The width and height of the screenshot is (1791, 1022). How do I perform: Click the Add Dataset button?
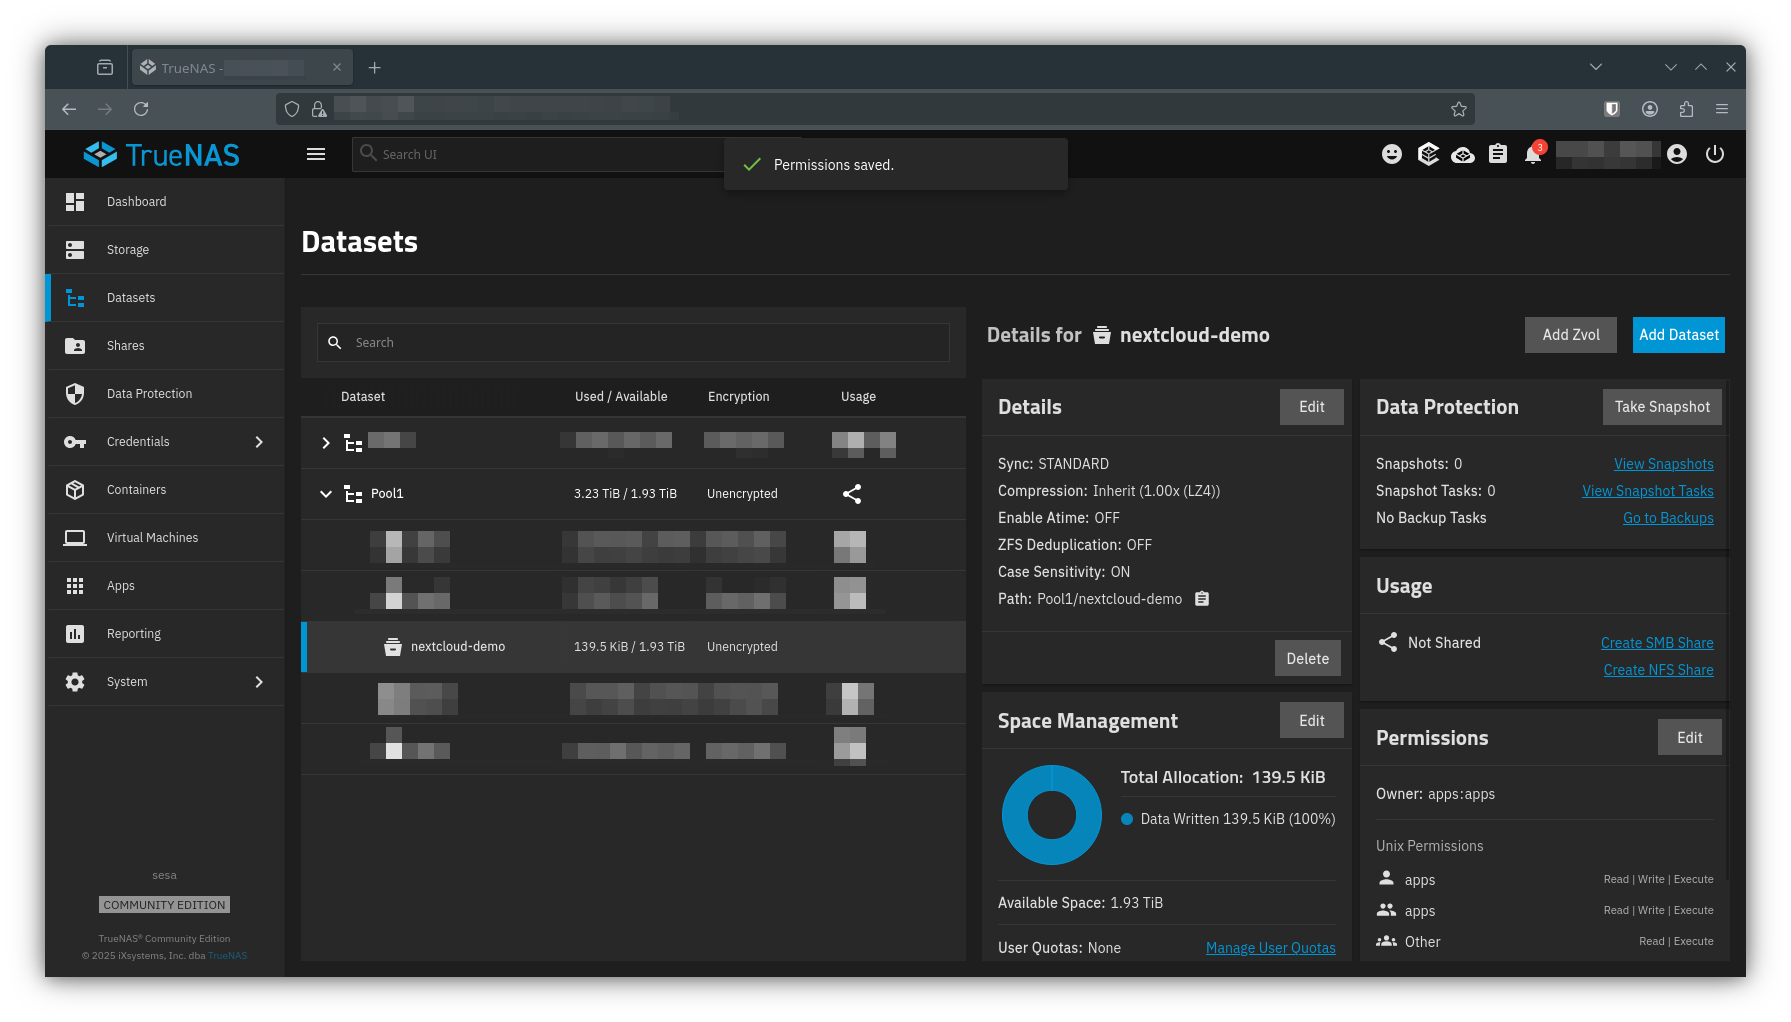pos(1678,335)
